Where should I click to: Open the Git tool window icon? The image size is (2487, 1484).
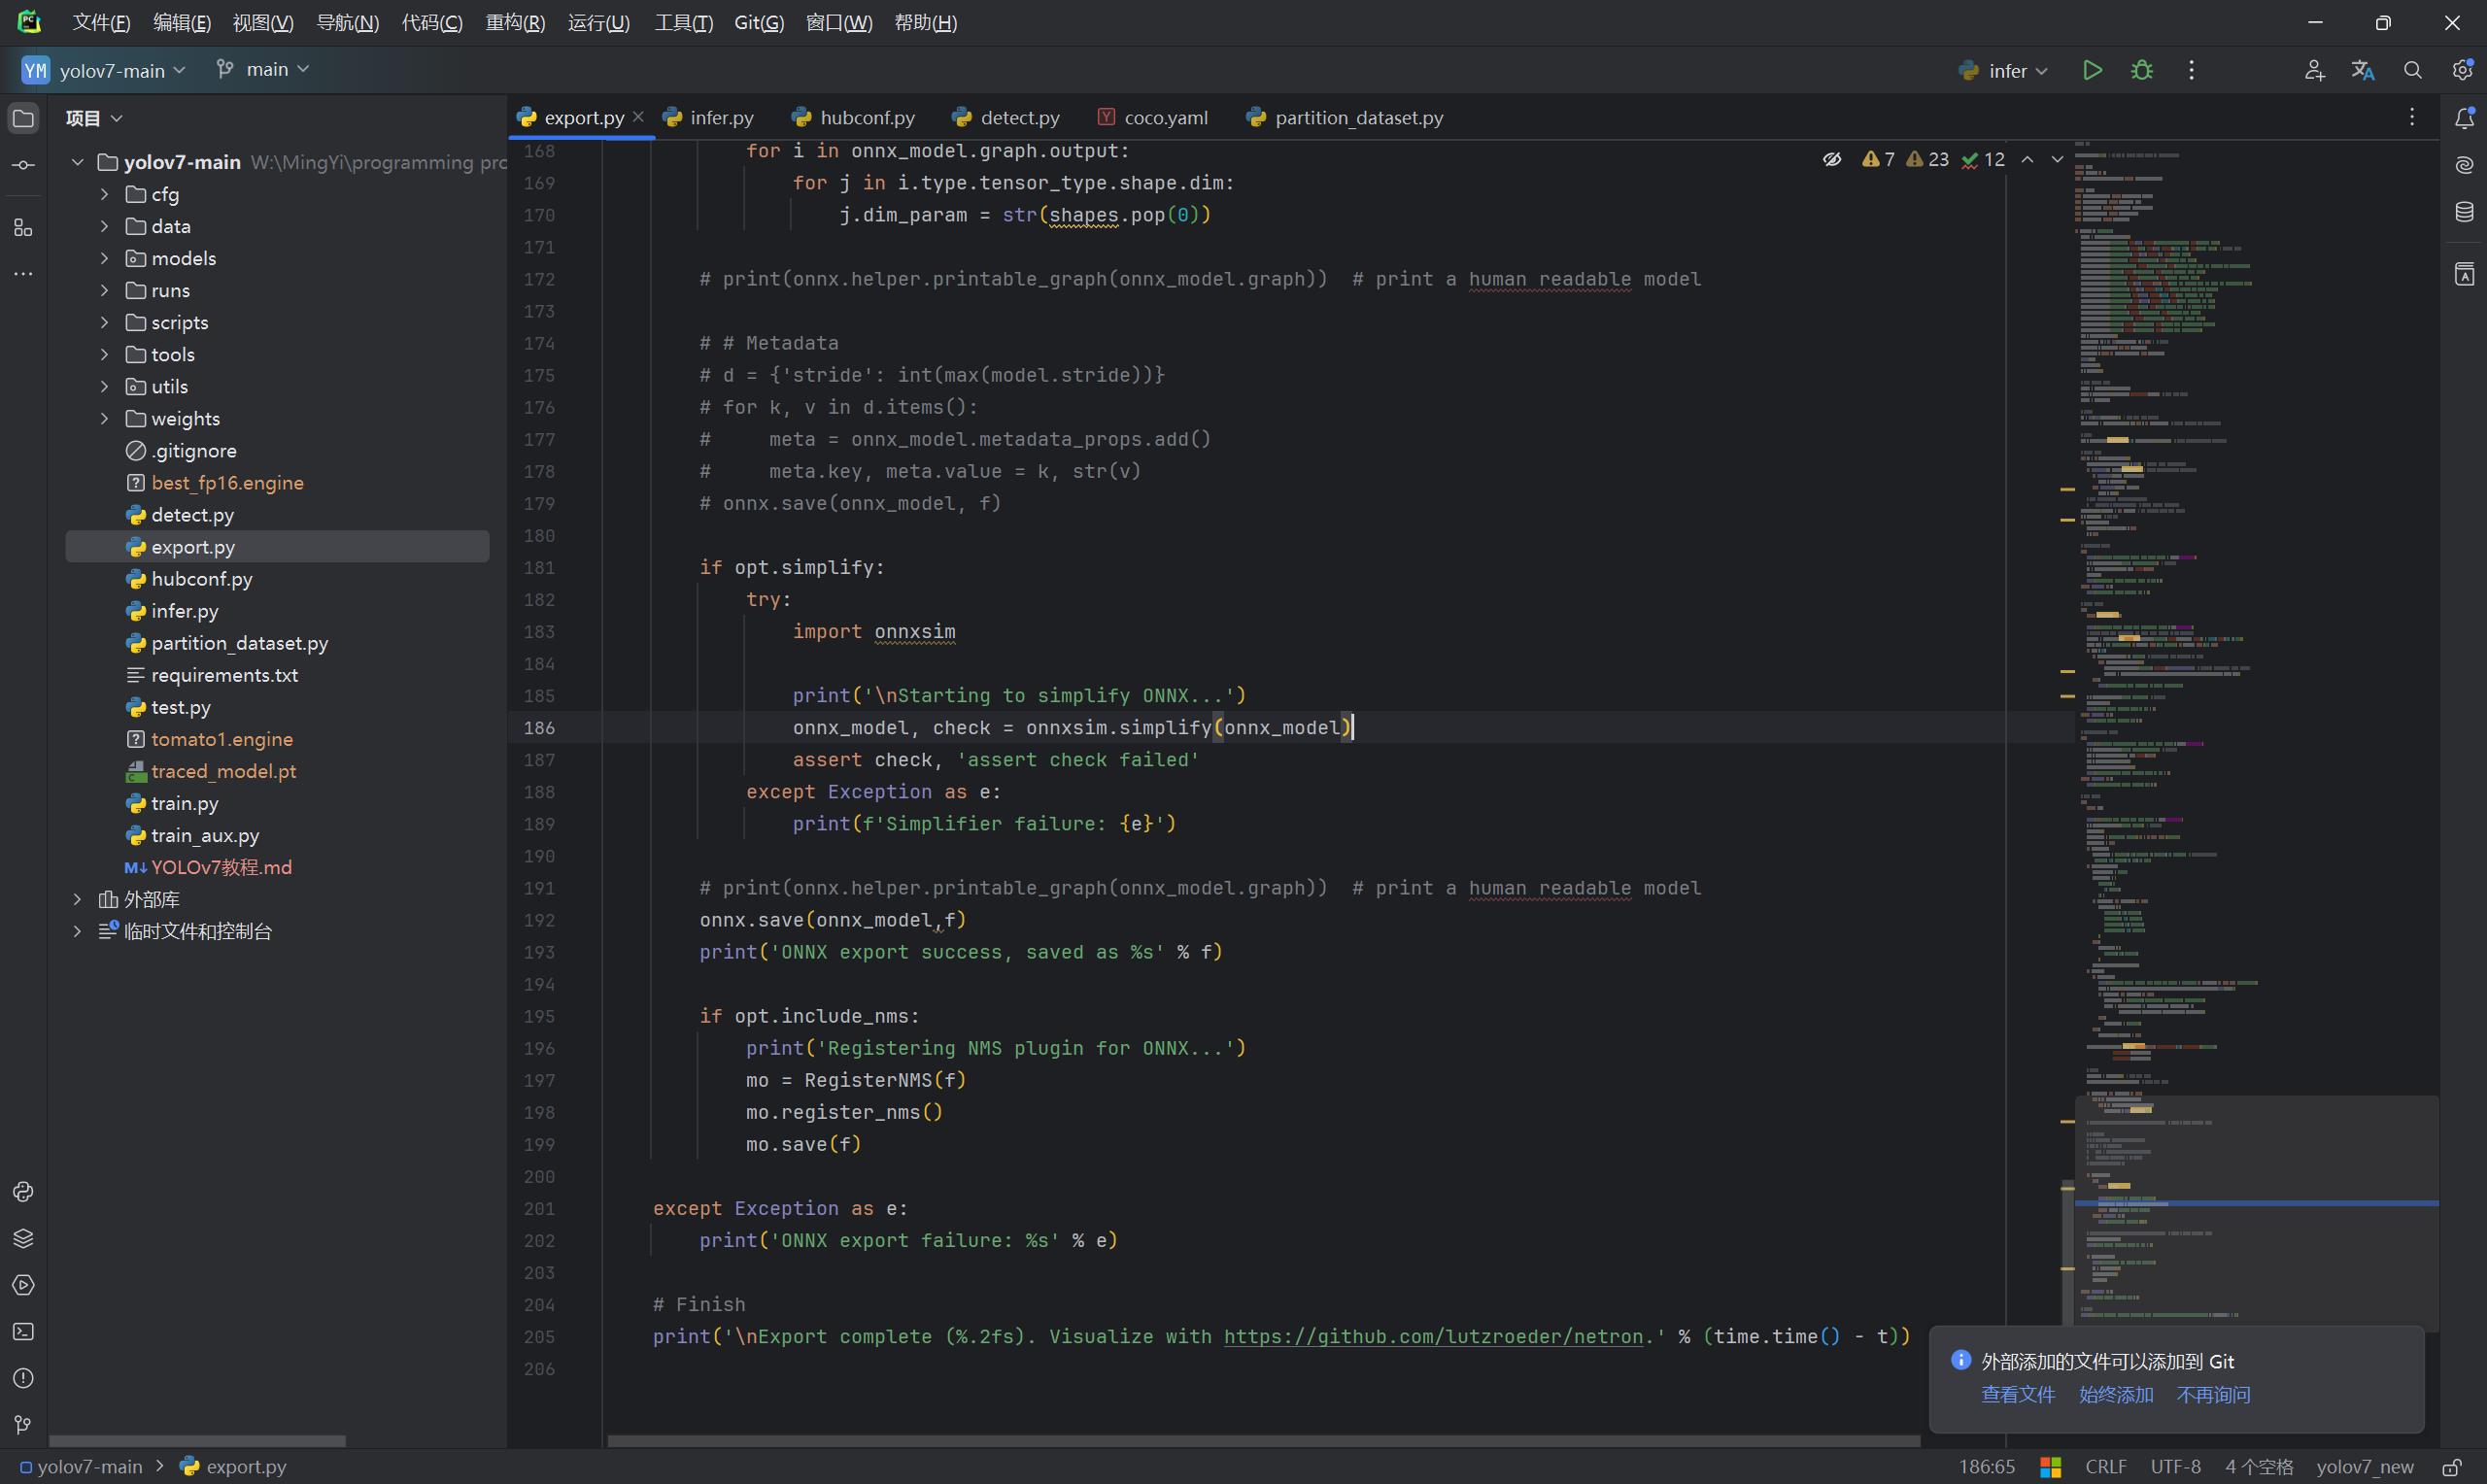[23, 1424]
